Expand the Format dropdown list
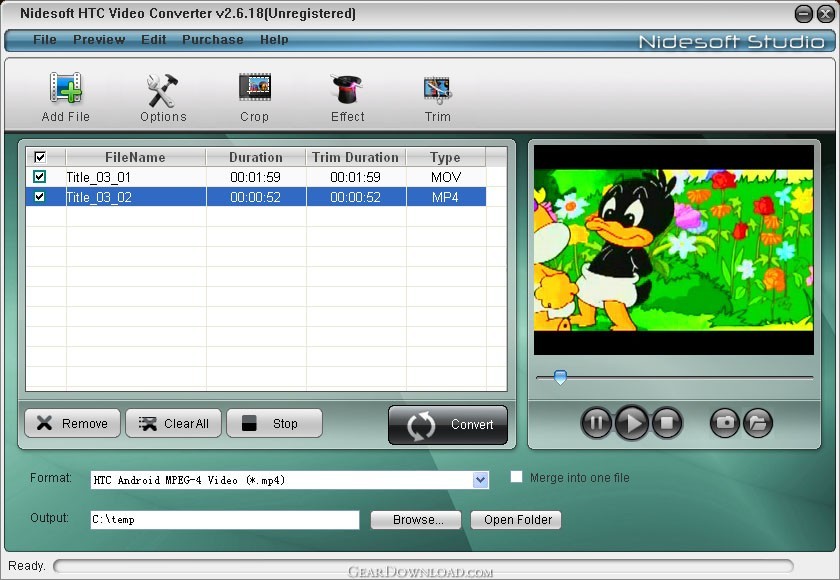This screenshot has height=580, width=840. [x=480, y=480]
